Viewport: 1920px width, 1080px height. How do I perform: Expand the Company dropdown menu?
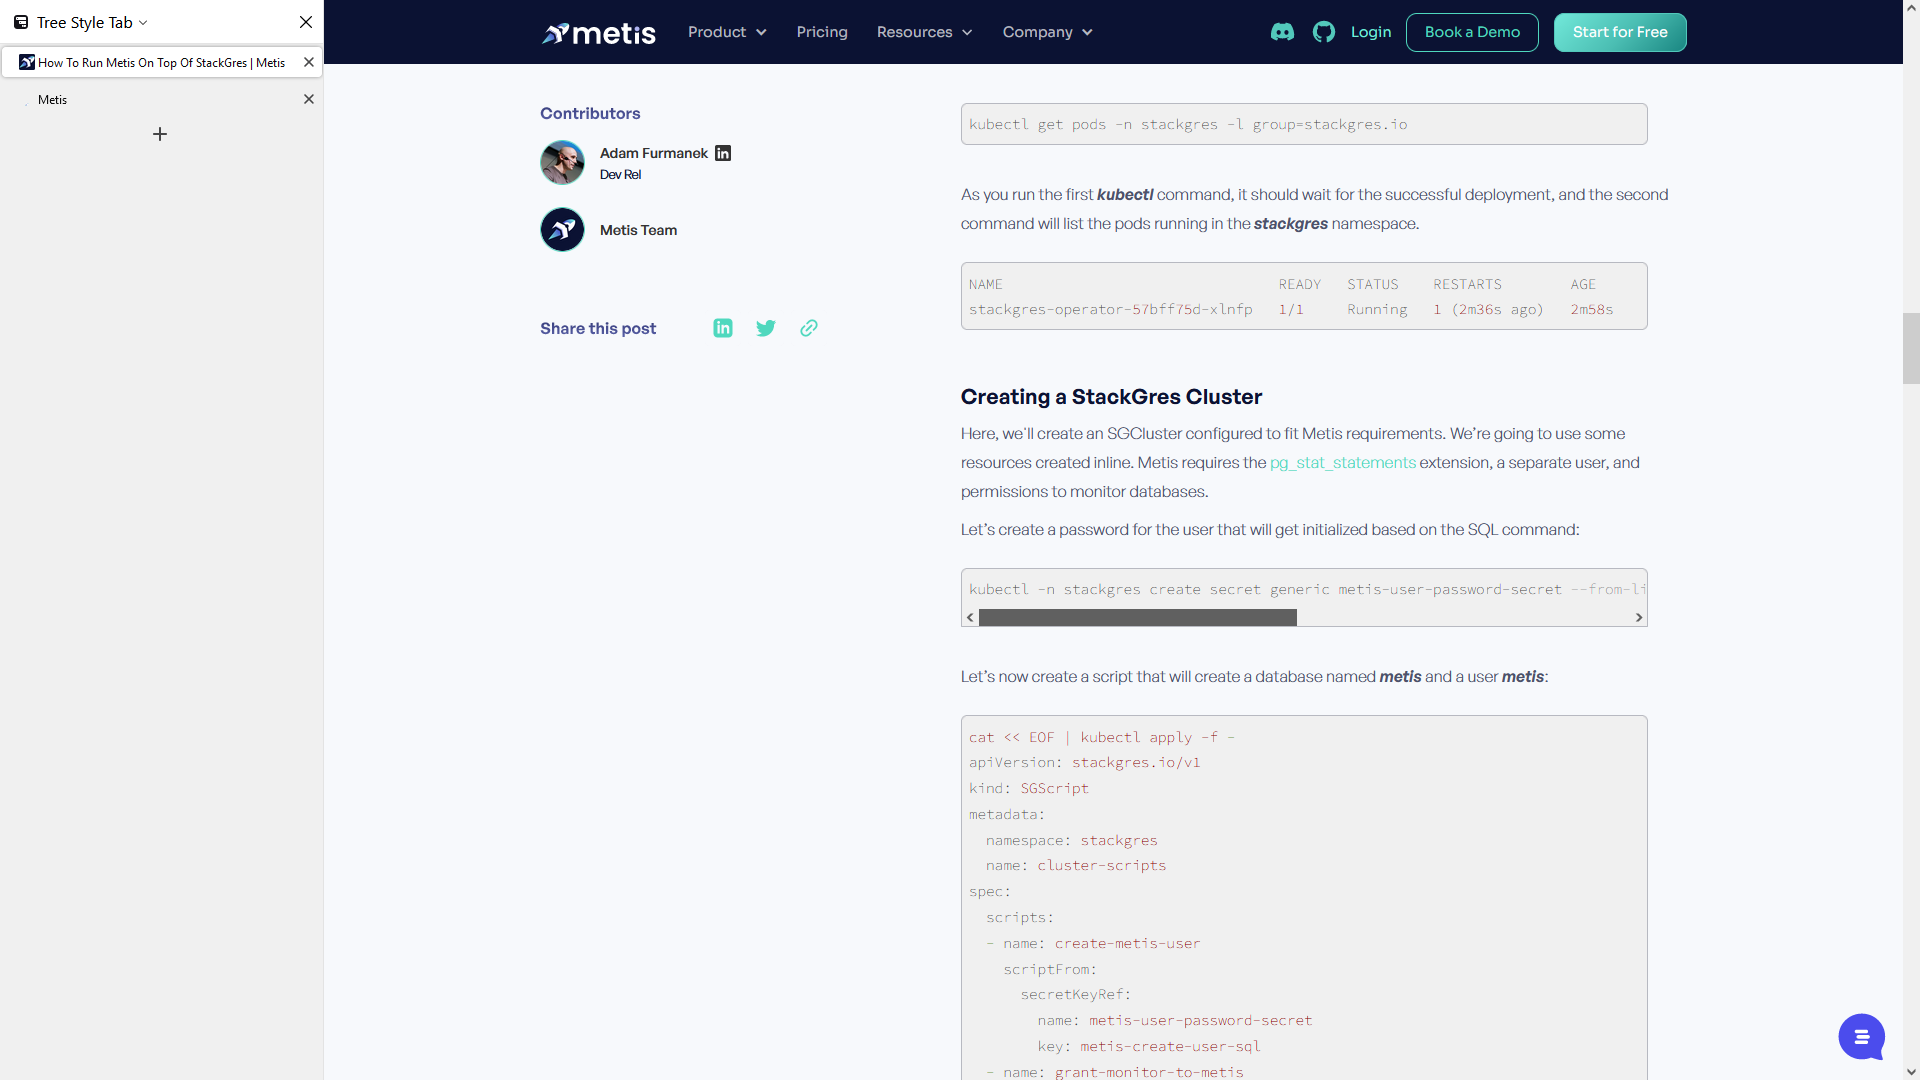tap(1047, 32)
